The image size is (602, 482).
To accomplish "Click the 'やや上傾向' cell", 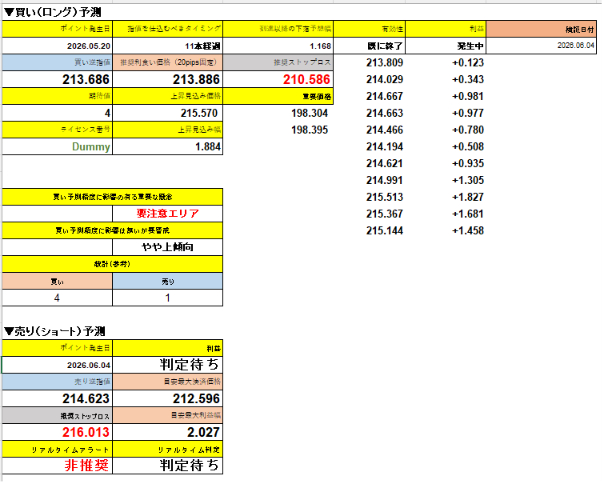I will point(168,247).
